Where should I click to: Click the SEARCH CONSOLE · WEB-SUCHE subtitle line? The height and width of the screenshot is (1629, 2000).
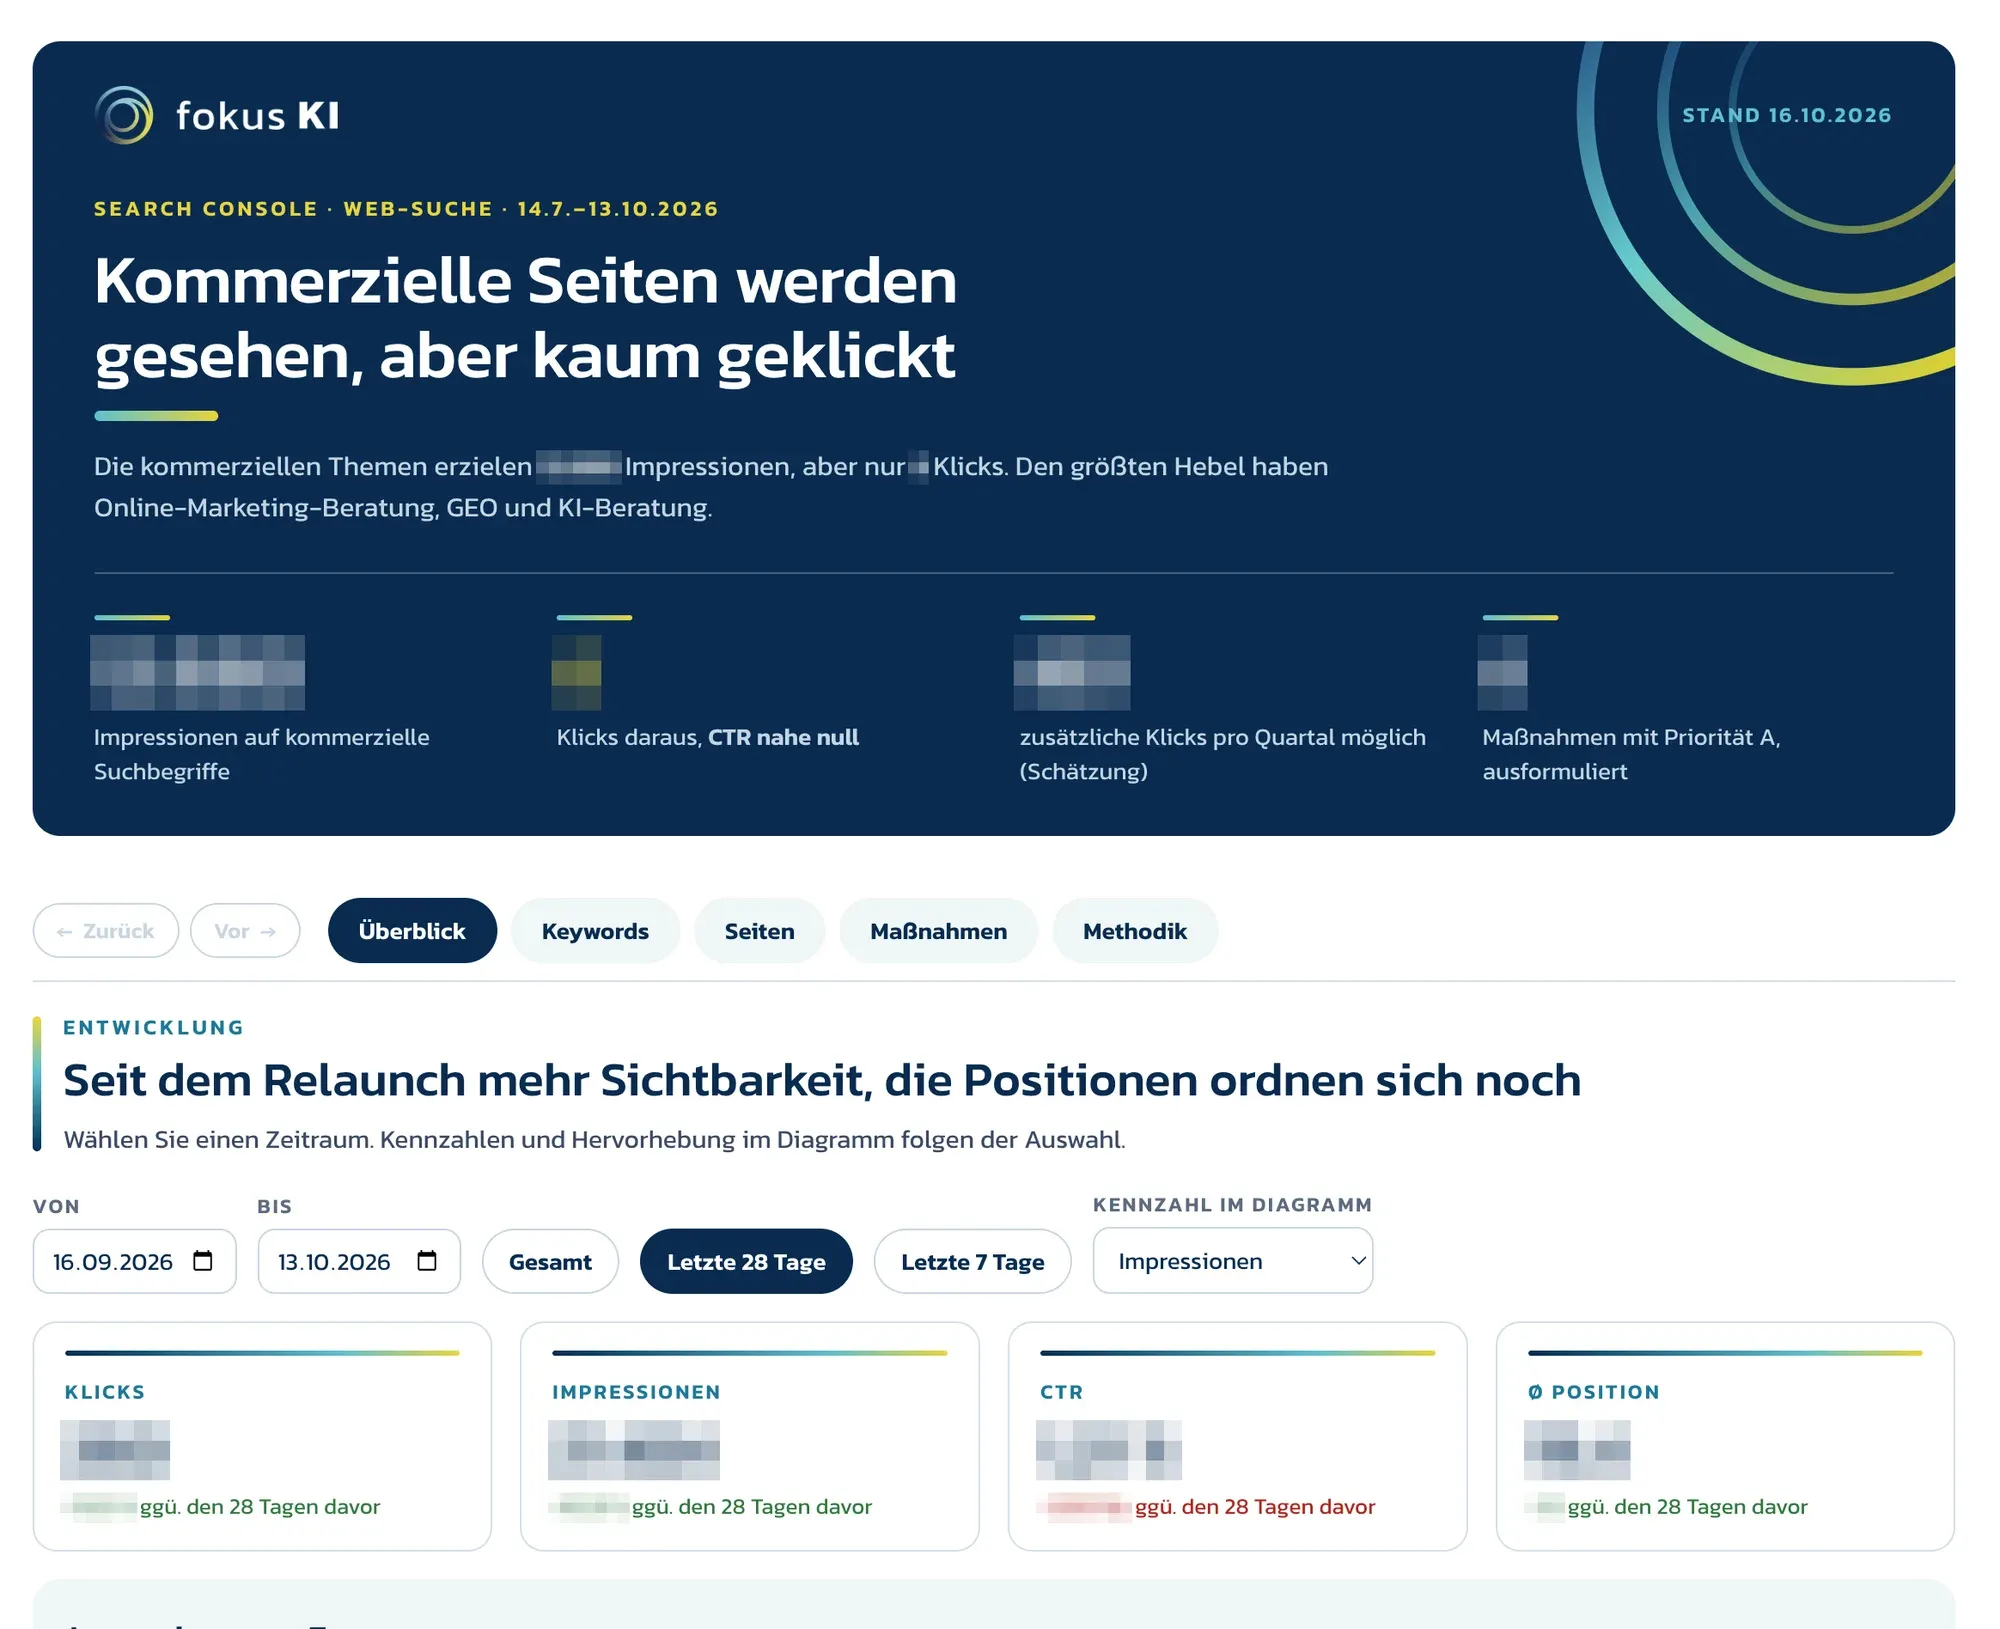[x=406, y=209]
